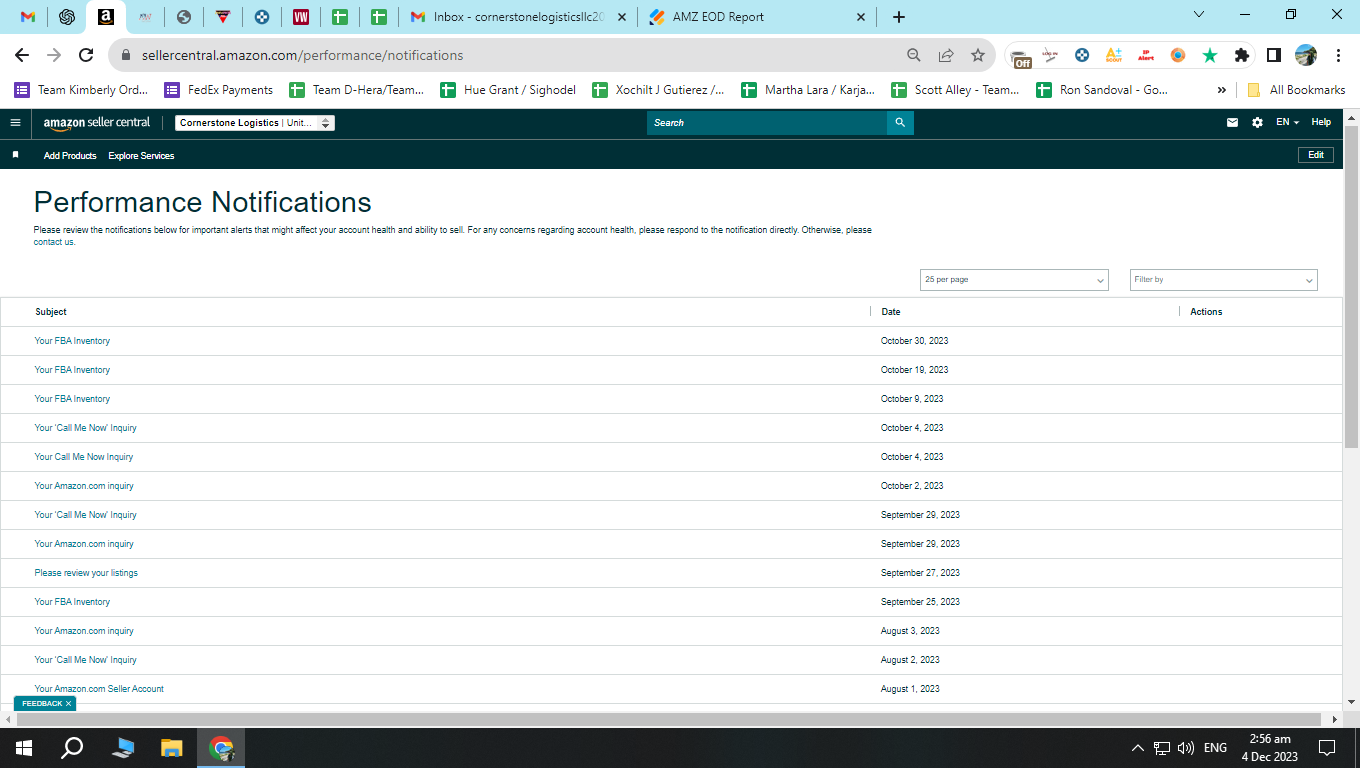Screen dimensions: 1360x768
Task: Click the browser address bar URL
Action: coord(303,55)
